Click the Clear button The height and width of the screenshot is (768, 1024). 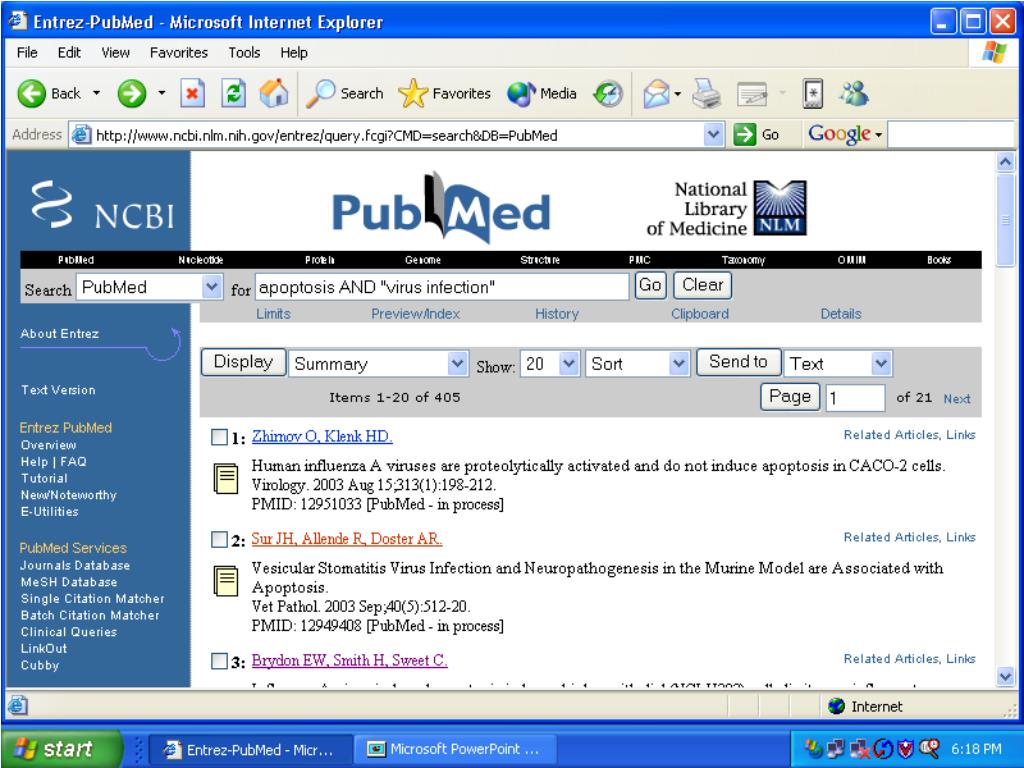point(703,285)
